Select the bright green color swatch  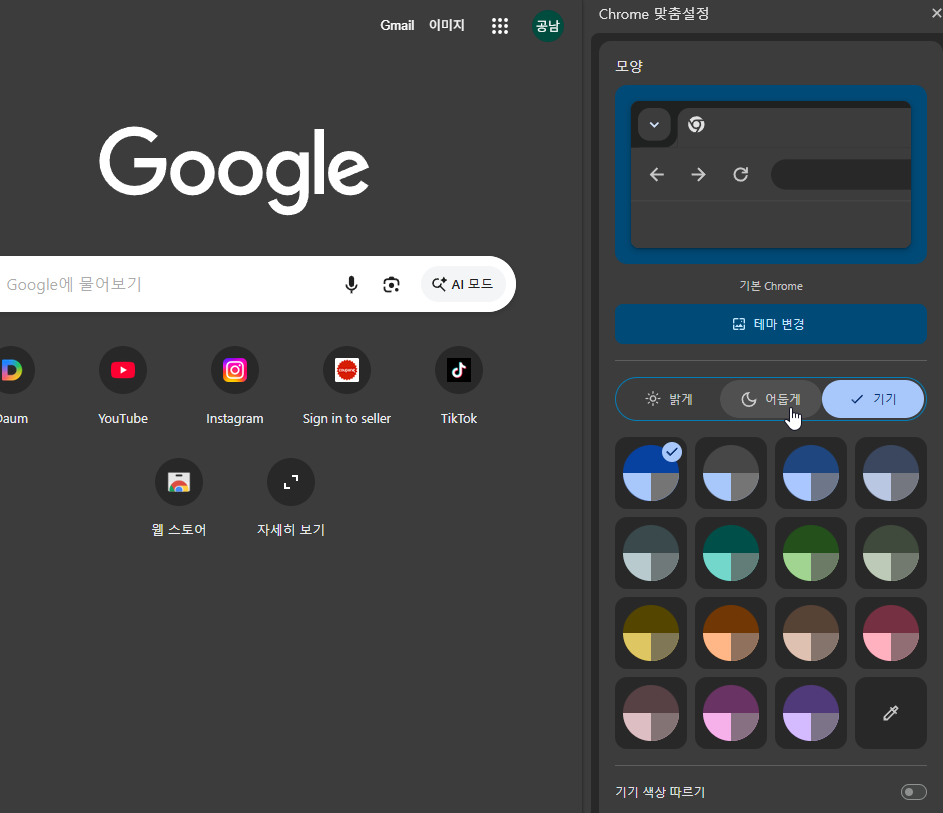[811, 553]
